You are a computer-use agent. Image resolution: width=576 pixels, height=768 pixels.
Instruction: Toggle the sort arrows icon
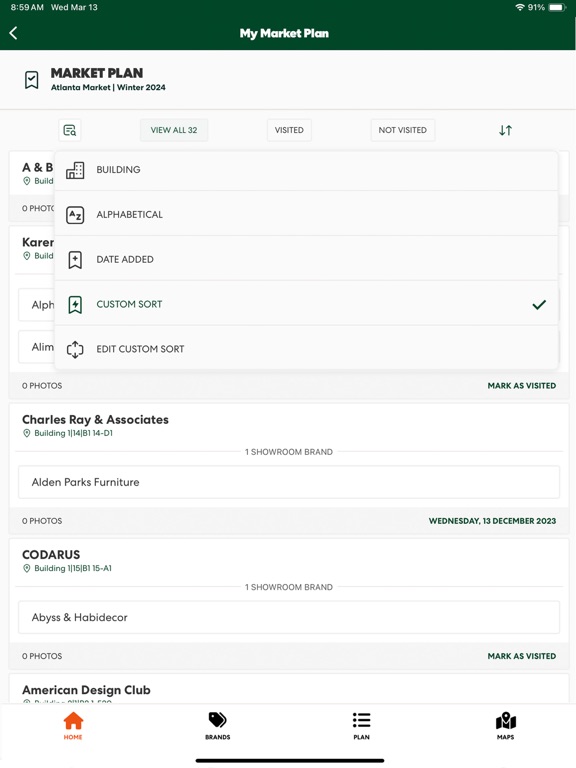[505, 130]
